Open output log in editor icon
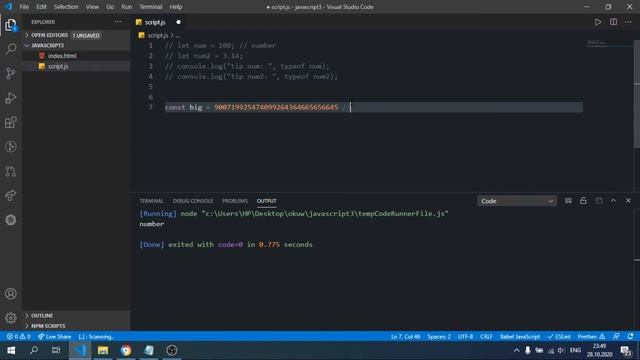The width and height of the screenshot is (640, 360). click(598, 201)
